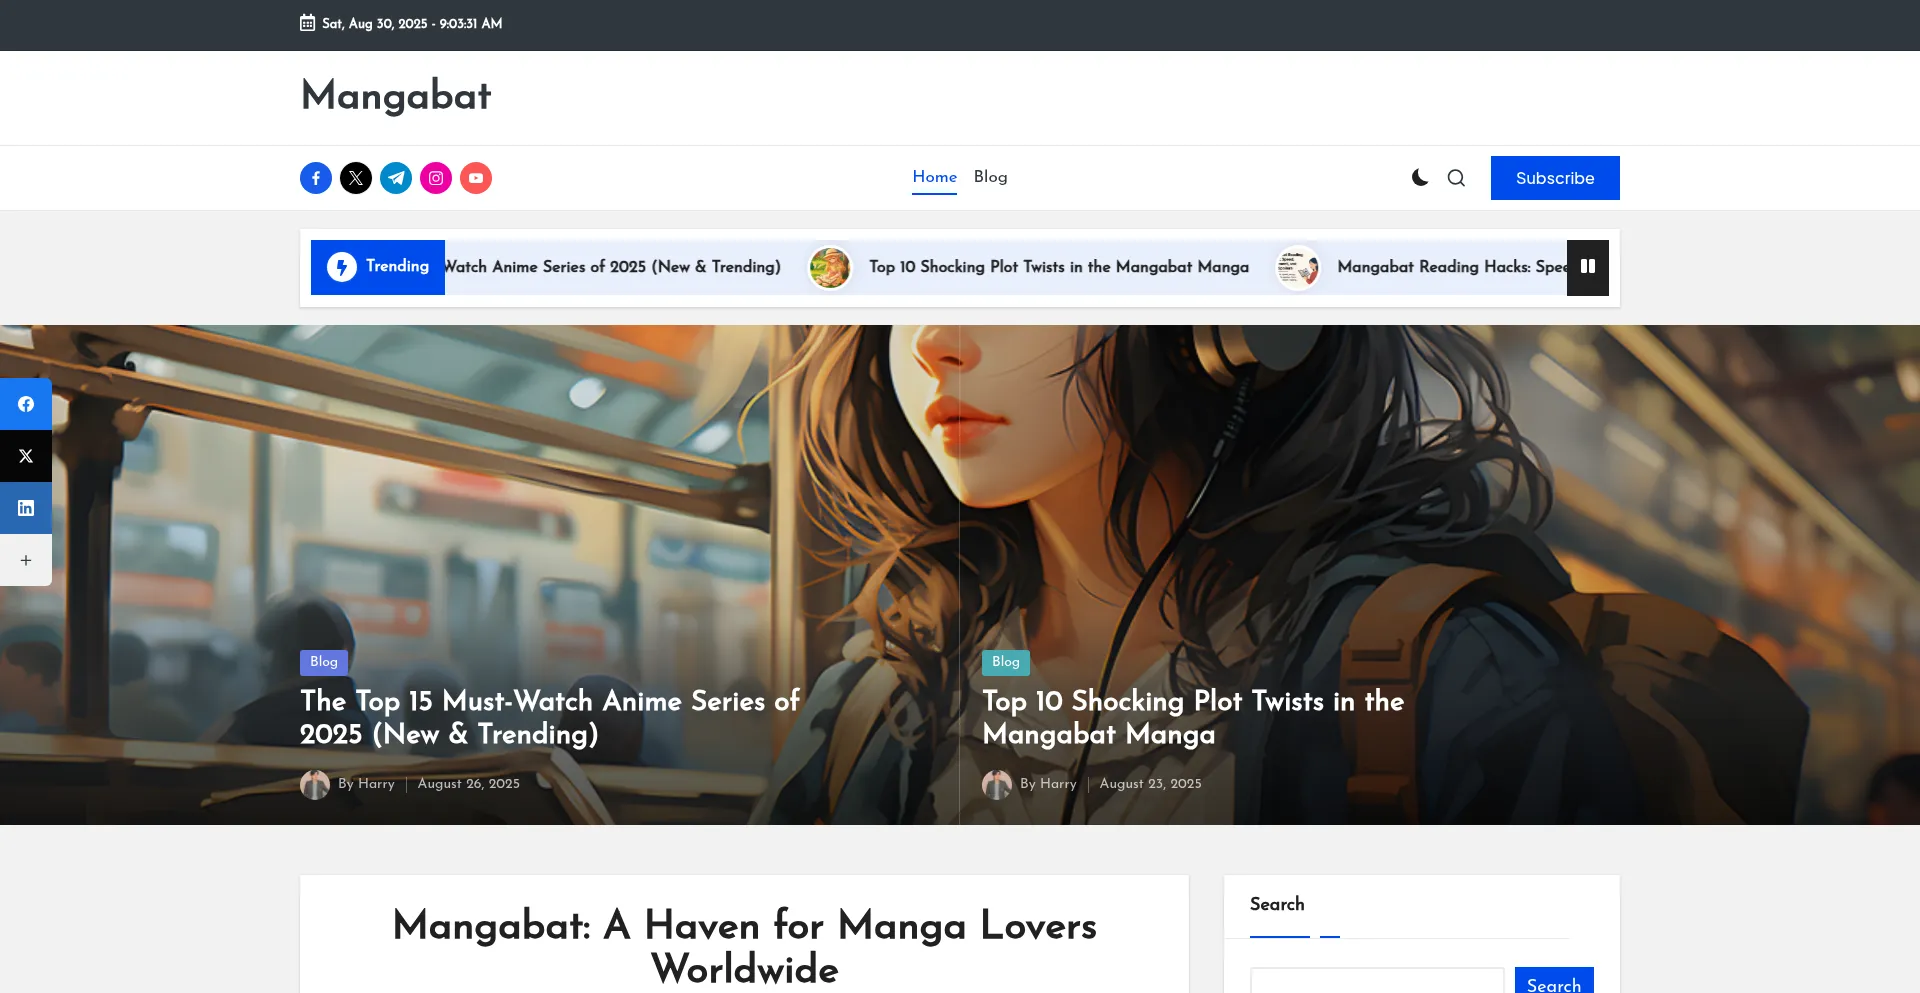Open 'Top 10 Shocking Plot Twists' hero headline
Screen dimensions: 1920x993
click(x=1193, y=717)
